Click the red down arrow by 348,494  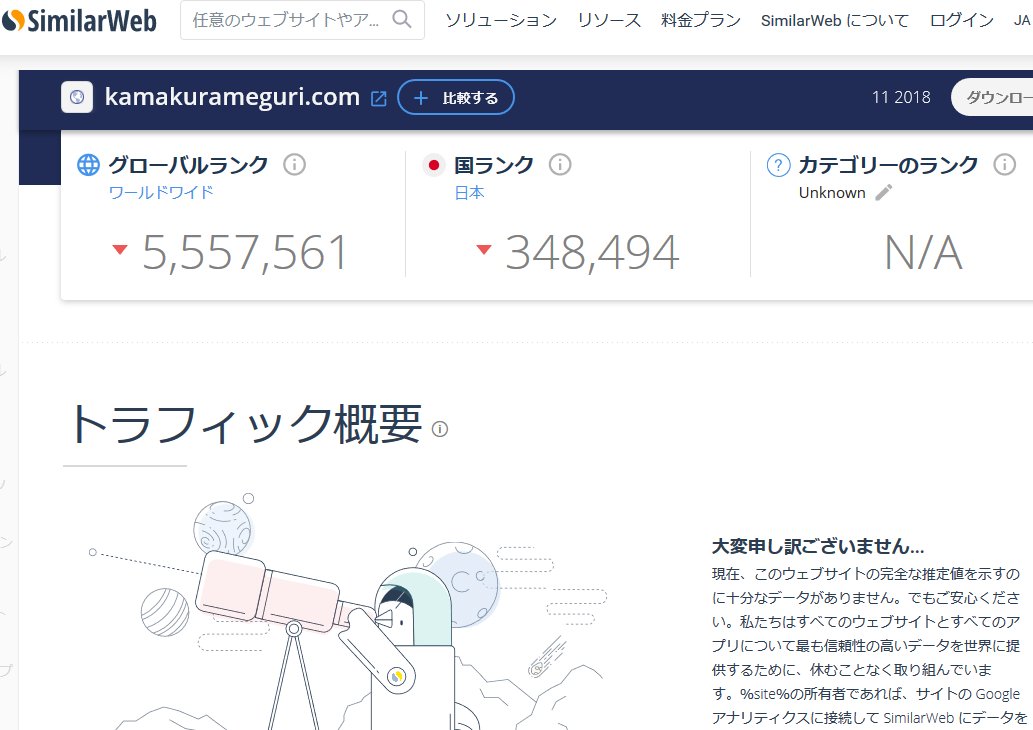coord(484,249)
